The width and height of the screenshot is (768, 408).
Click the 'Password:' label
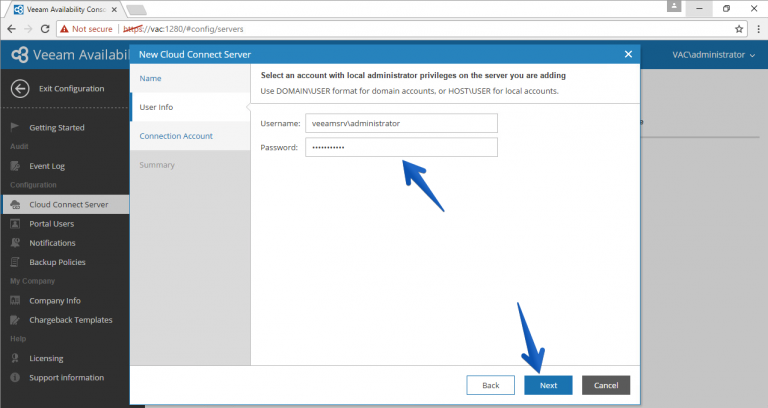[279, 147]
